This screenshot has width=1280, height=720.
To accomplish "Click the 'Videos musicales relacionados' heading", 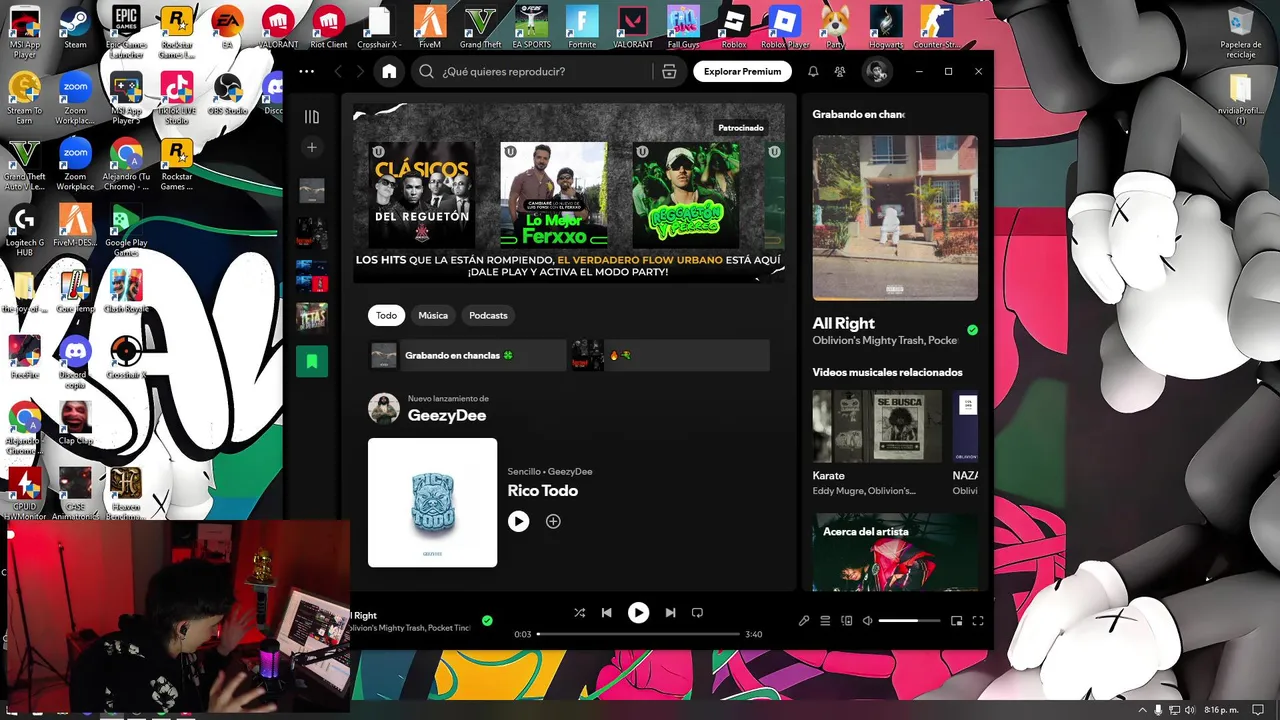I will tap(887, 372).
